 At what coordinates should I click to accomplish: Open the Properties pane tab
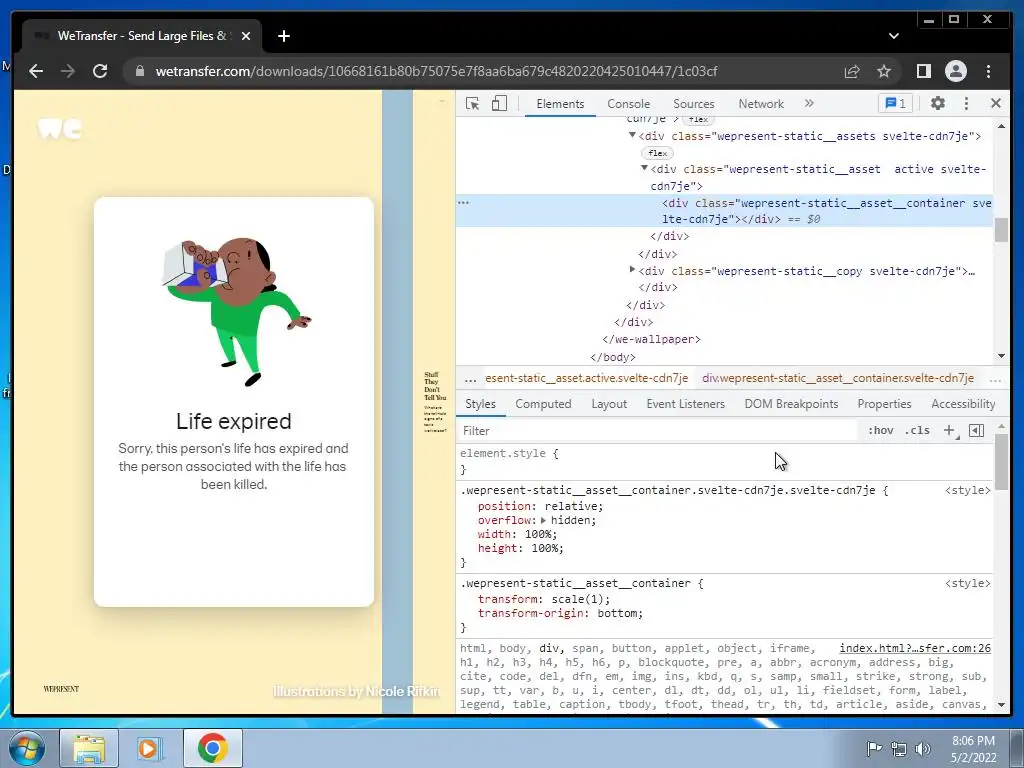coord(884,404)
